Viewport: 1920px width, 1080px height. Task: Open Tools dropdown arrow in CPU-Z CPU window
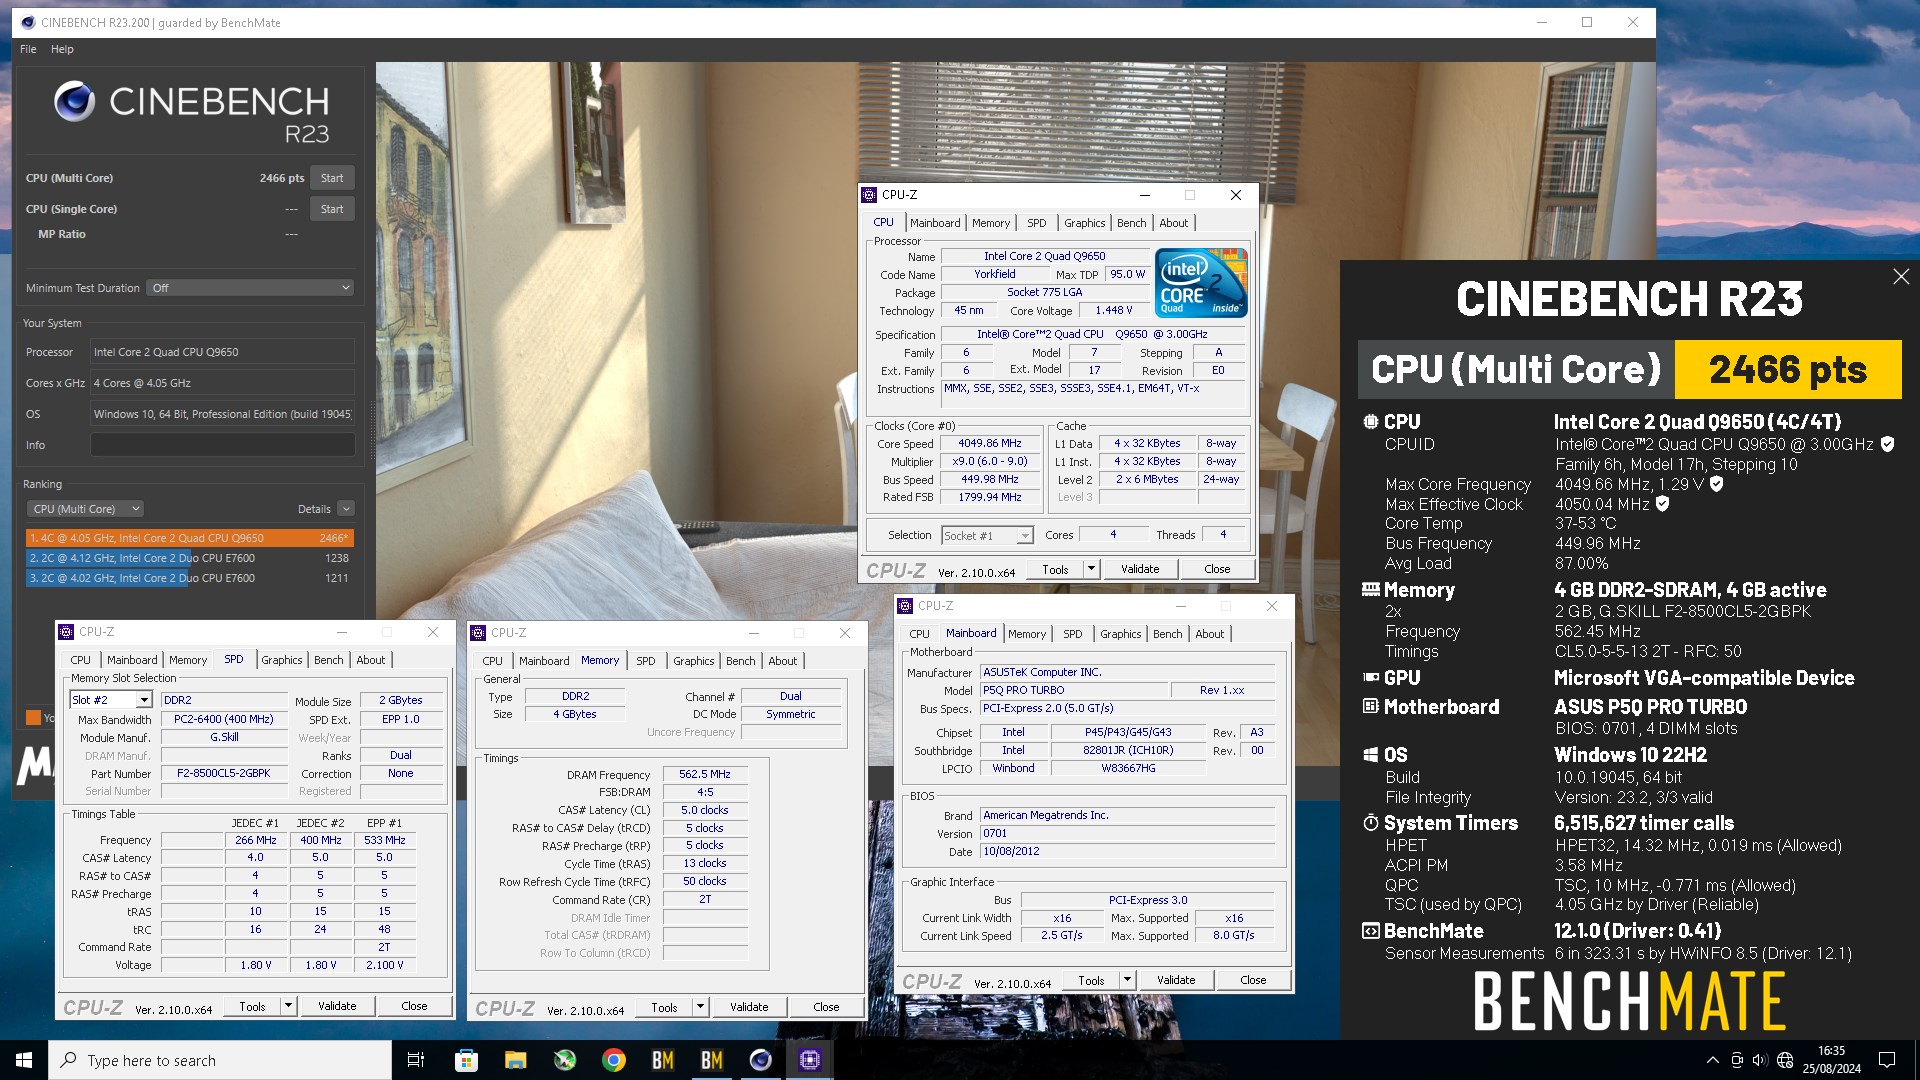point(1091,569)
